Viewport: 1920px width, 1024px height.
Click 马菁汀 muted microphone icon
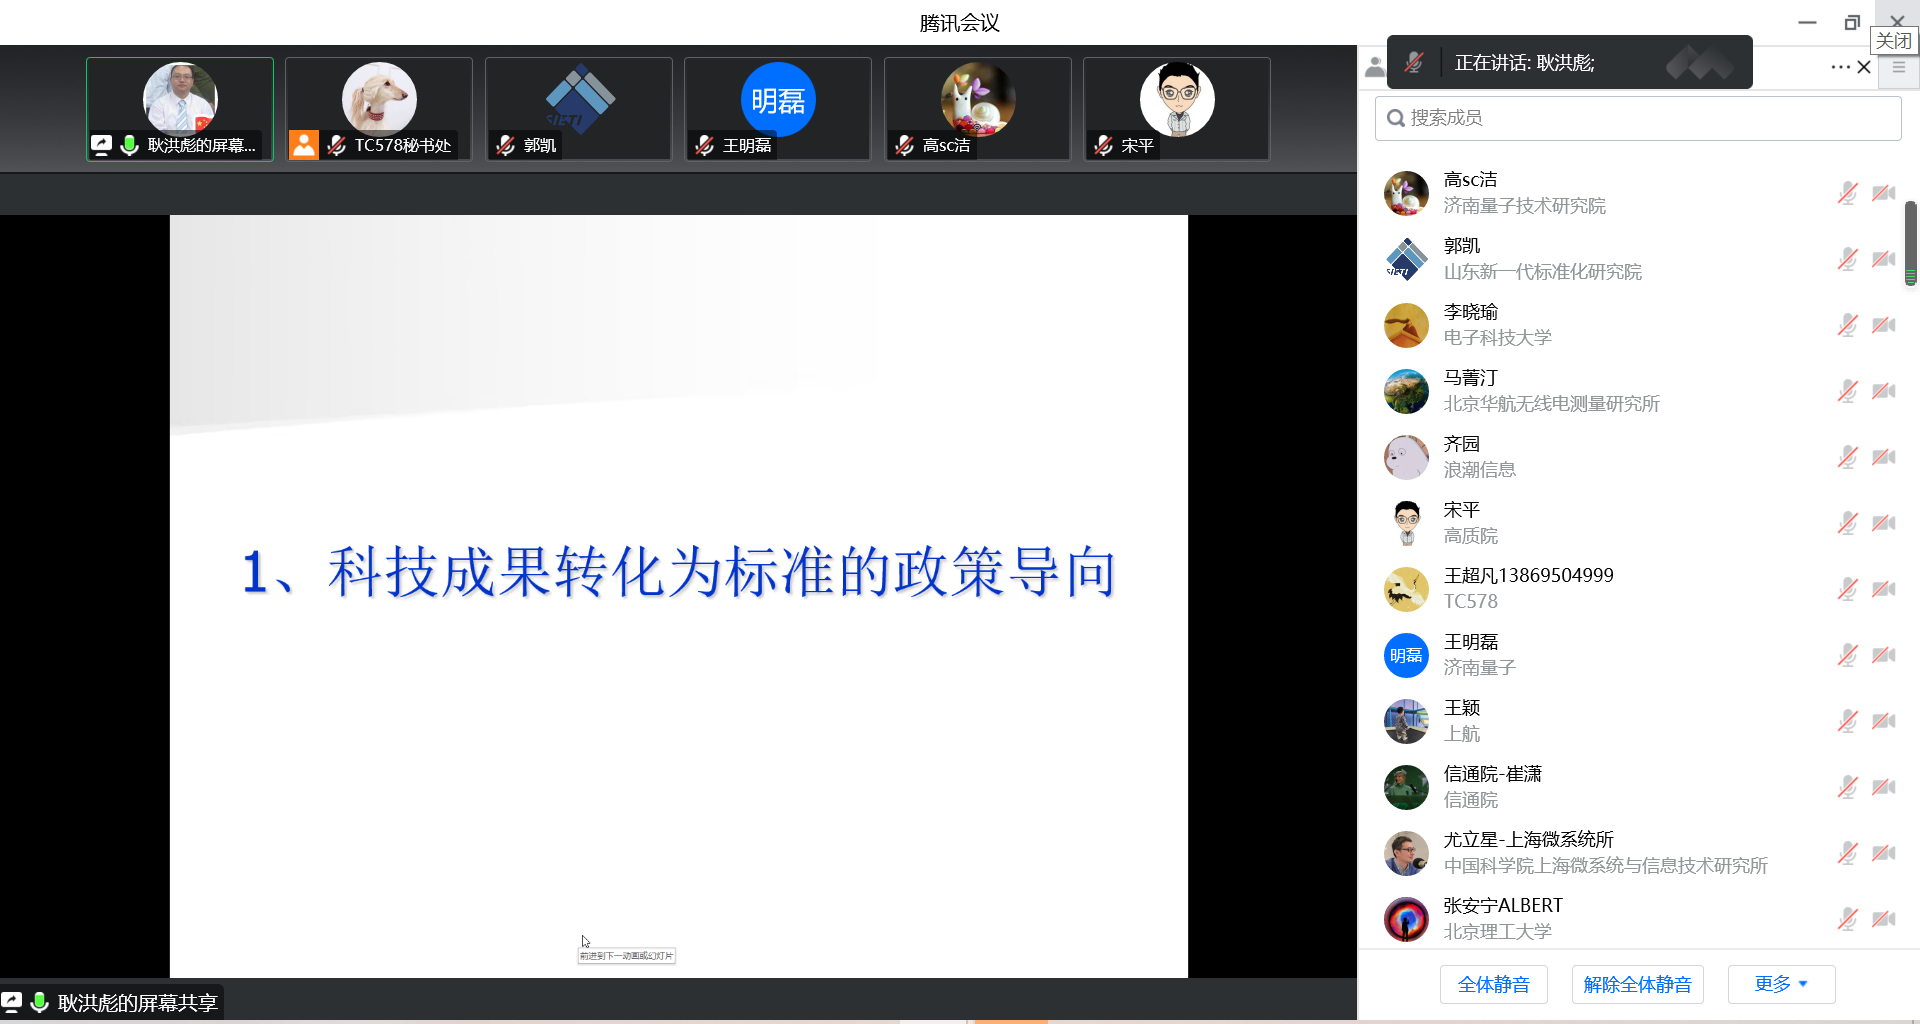tap(1847, 391)
